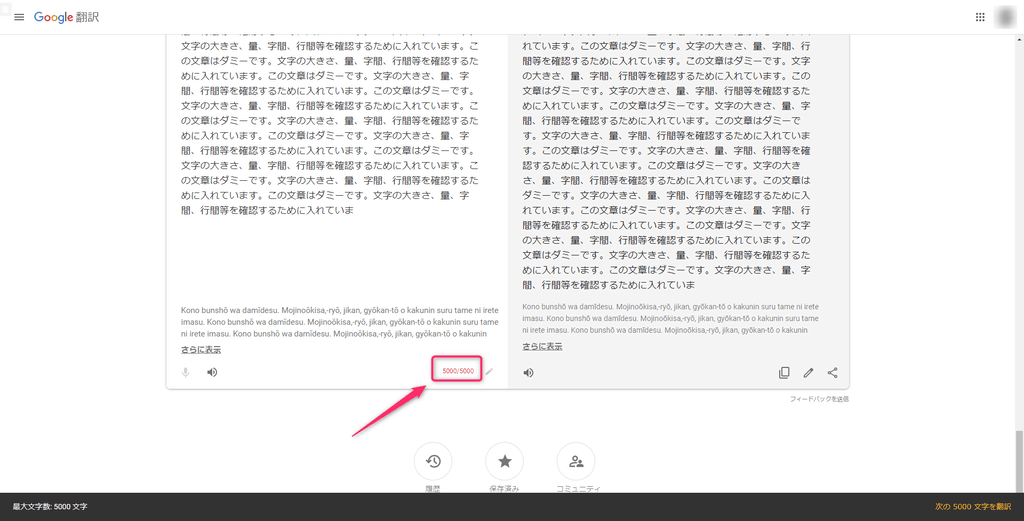
Task: Click the suggest an edit pencil
Action: coord(808,373)
